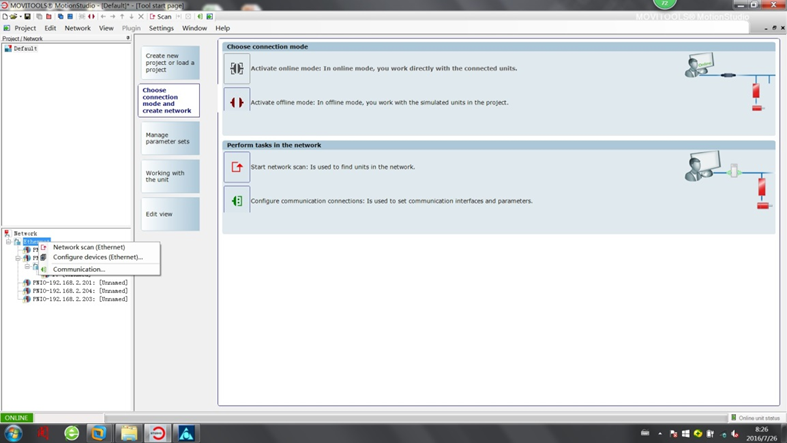Viewport: 787px width, 443px height.
Task: Select device PNIO-192.168.2.204 in the tree
Action: pyautogui.click(x=79, y=291)
